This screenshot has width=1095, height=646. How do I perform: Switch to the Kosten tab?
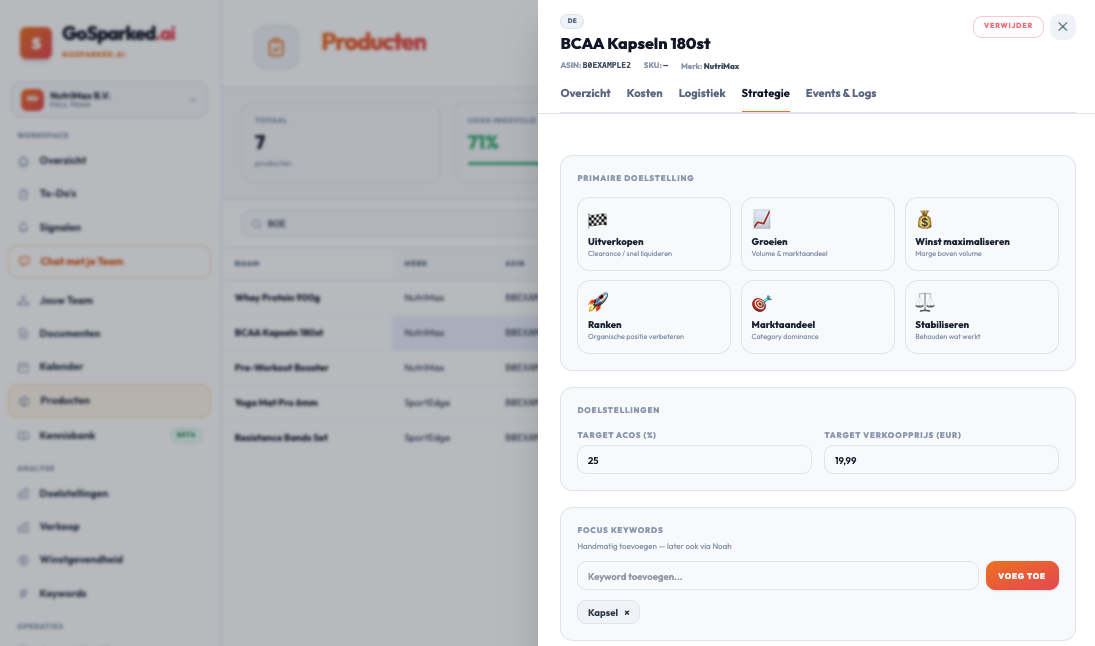pyautogui.click(x=644, y=93)
